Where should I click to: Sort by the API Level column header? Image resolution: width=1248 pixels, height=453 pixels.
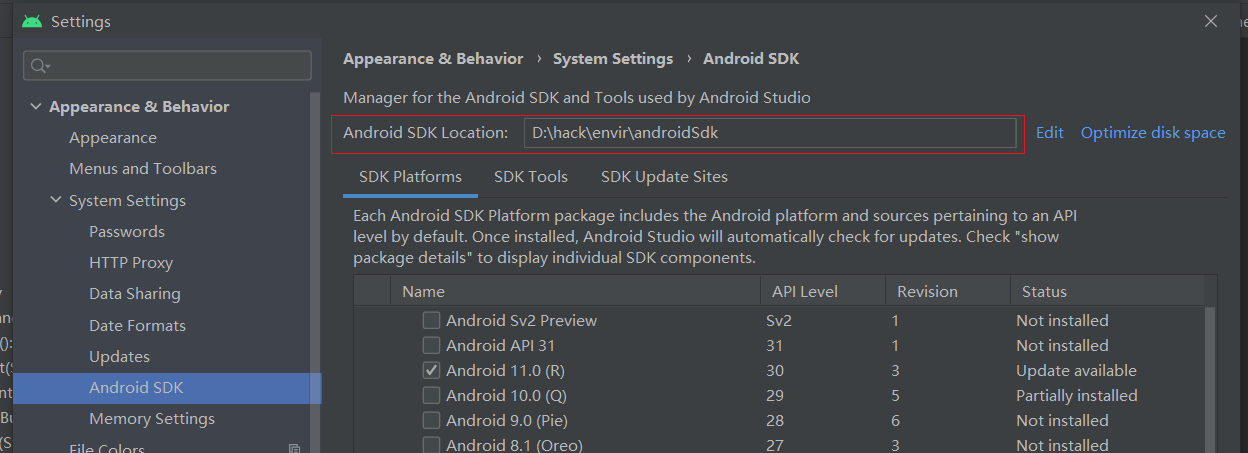[823, 292]
